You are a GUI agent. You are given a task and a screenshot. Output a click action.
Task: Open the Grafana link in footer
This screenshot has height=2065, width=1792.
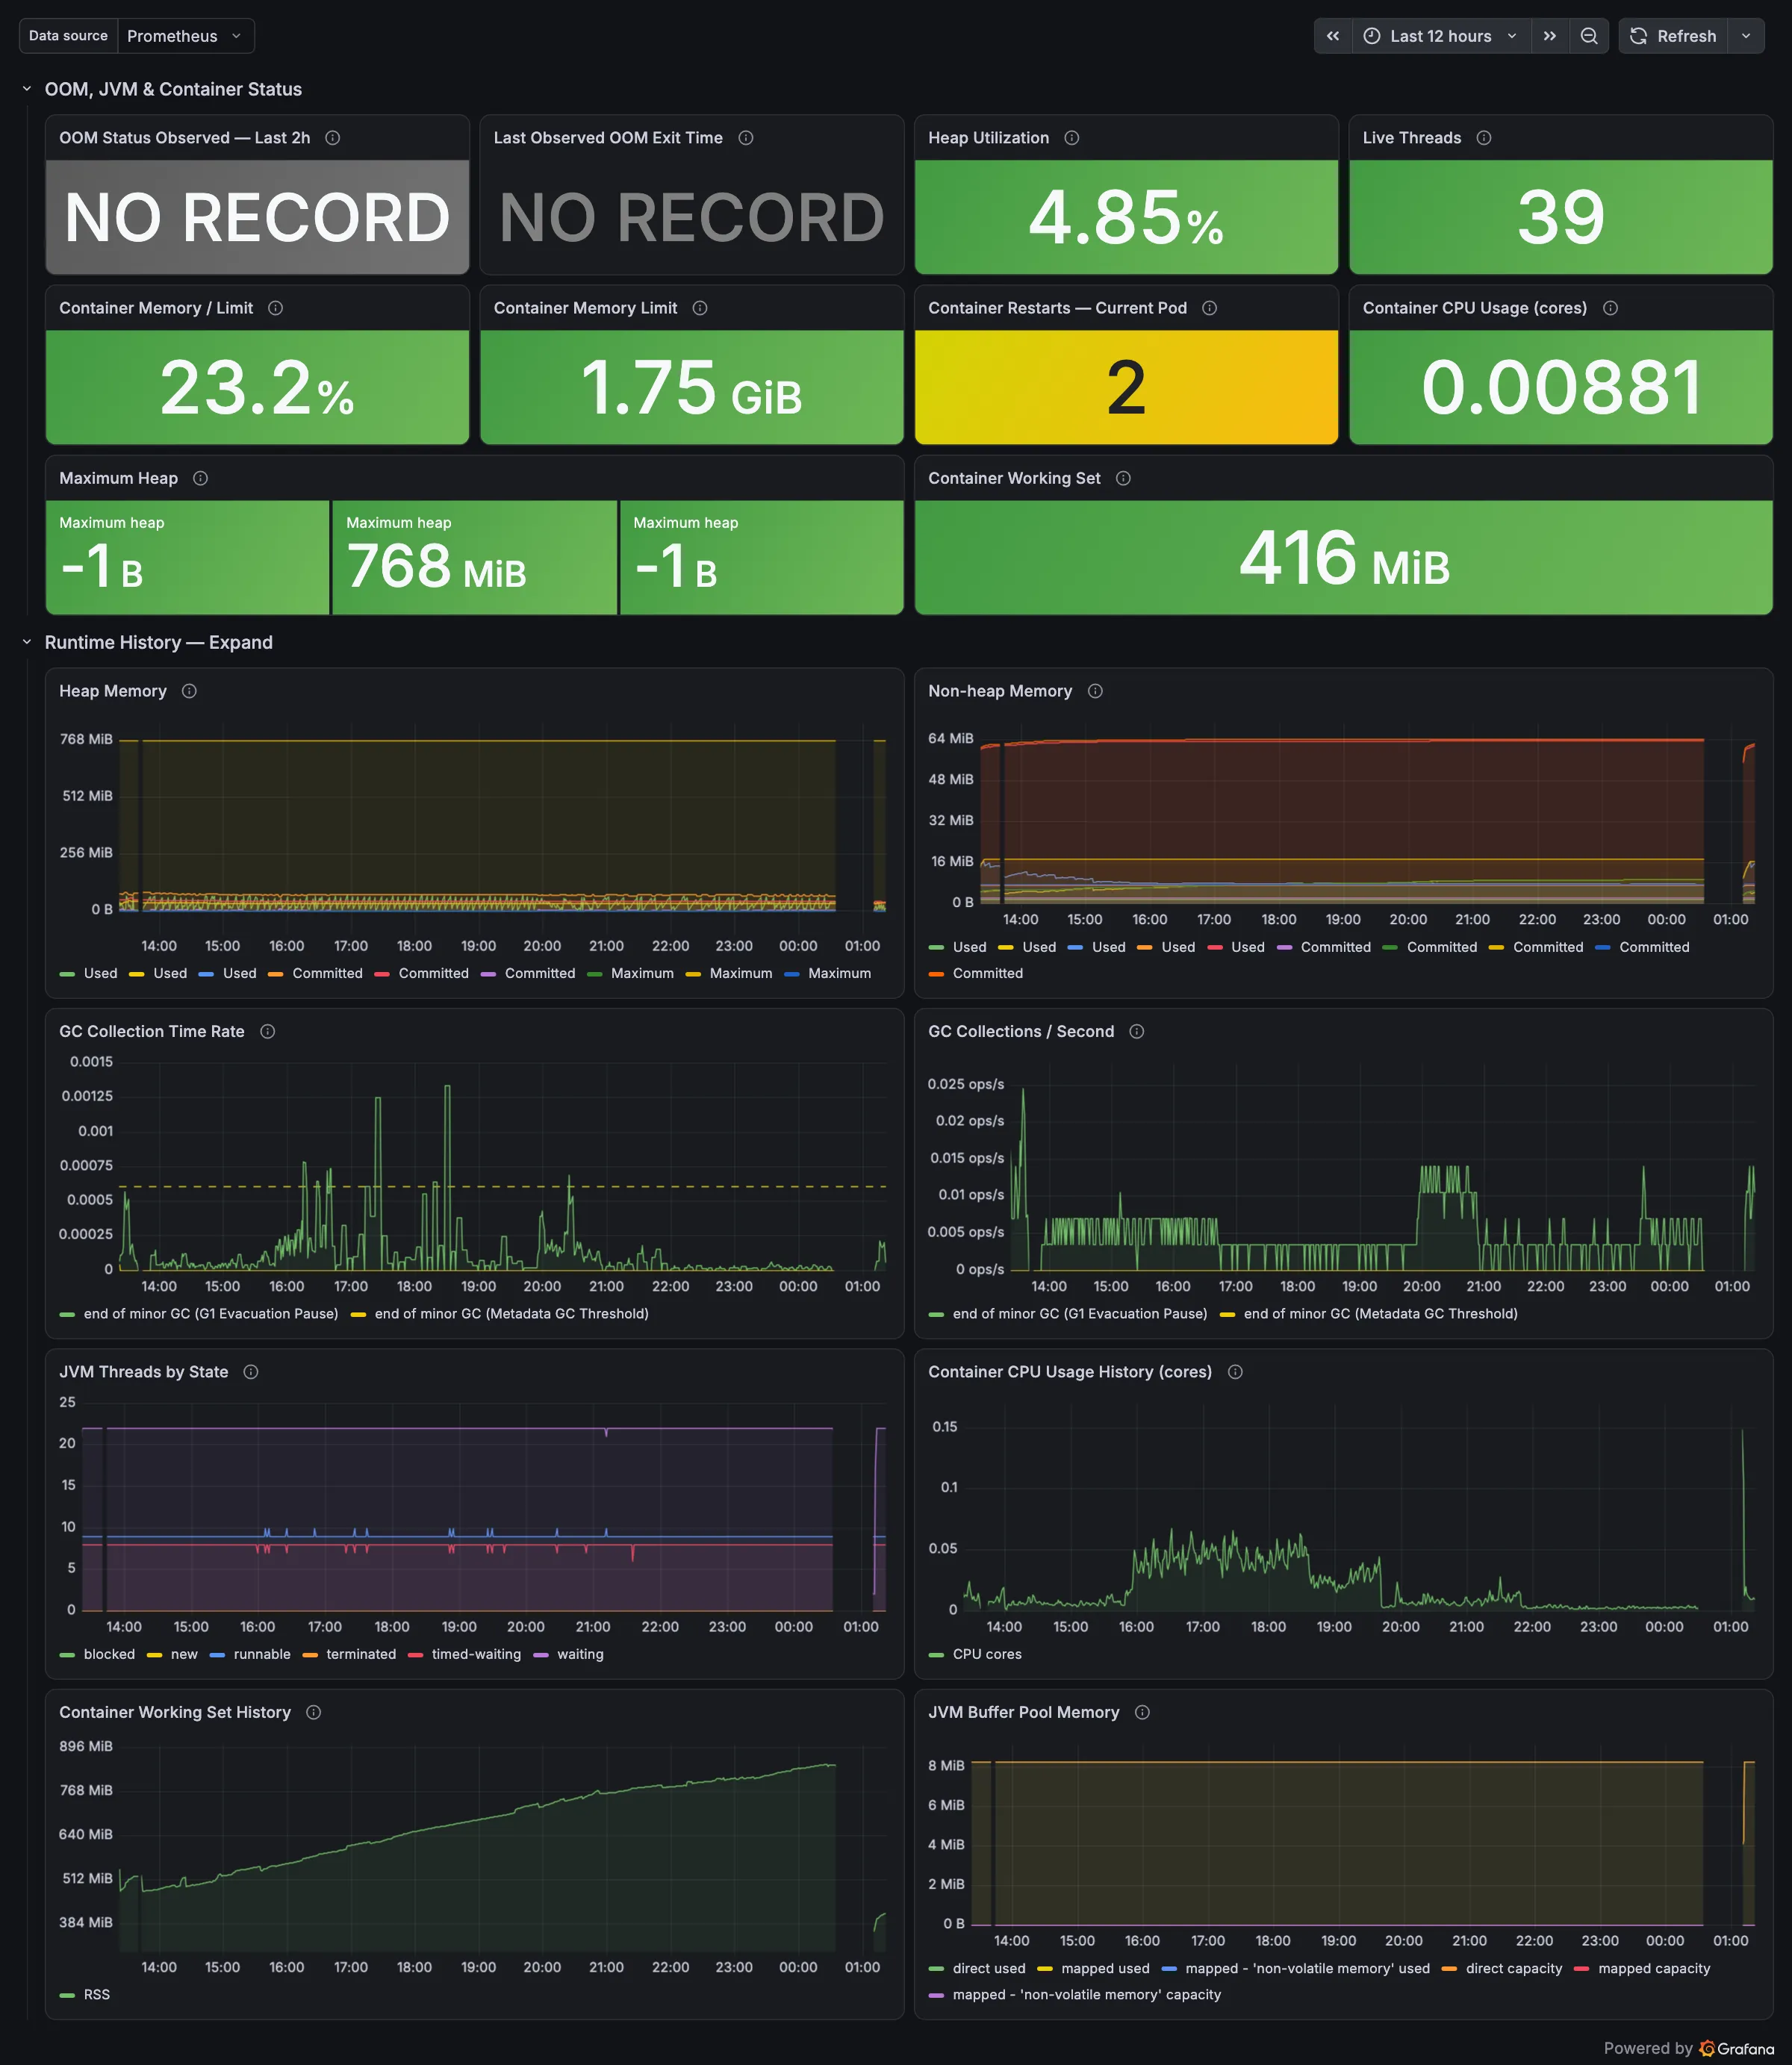click(x=1736, y=2048)
